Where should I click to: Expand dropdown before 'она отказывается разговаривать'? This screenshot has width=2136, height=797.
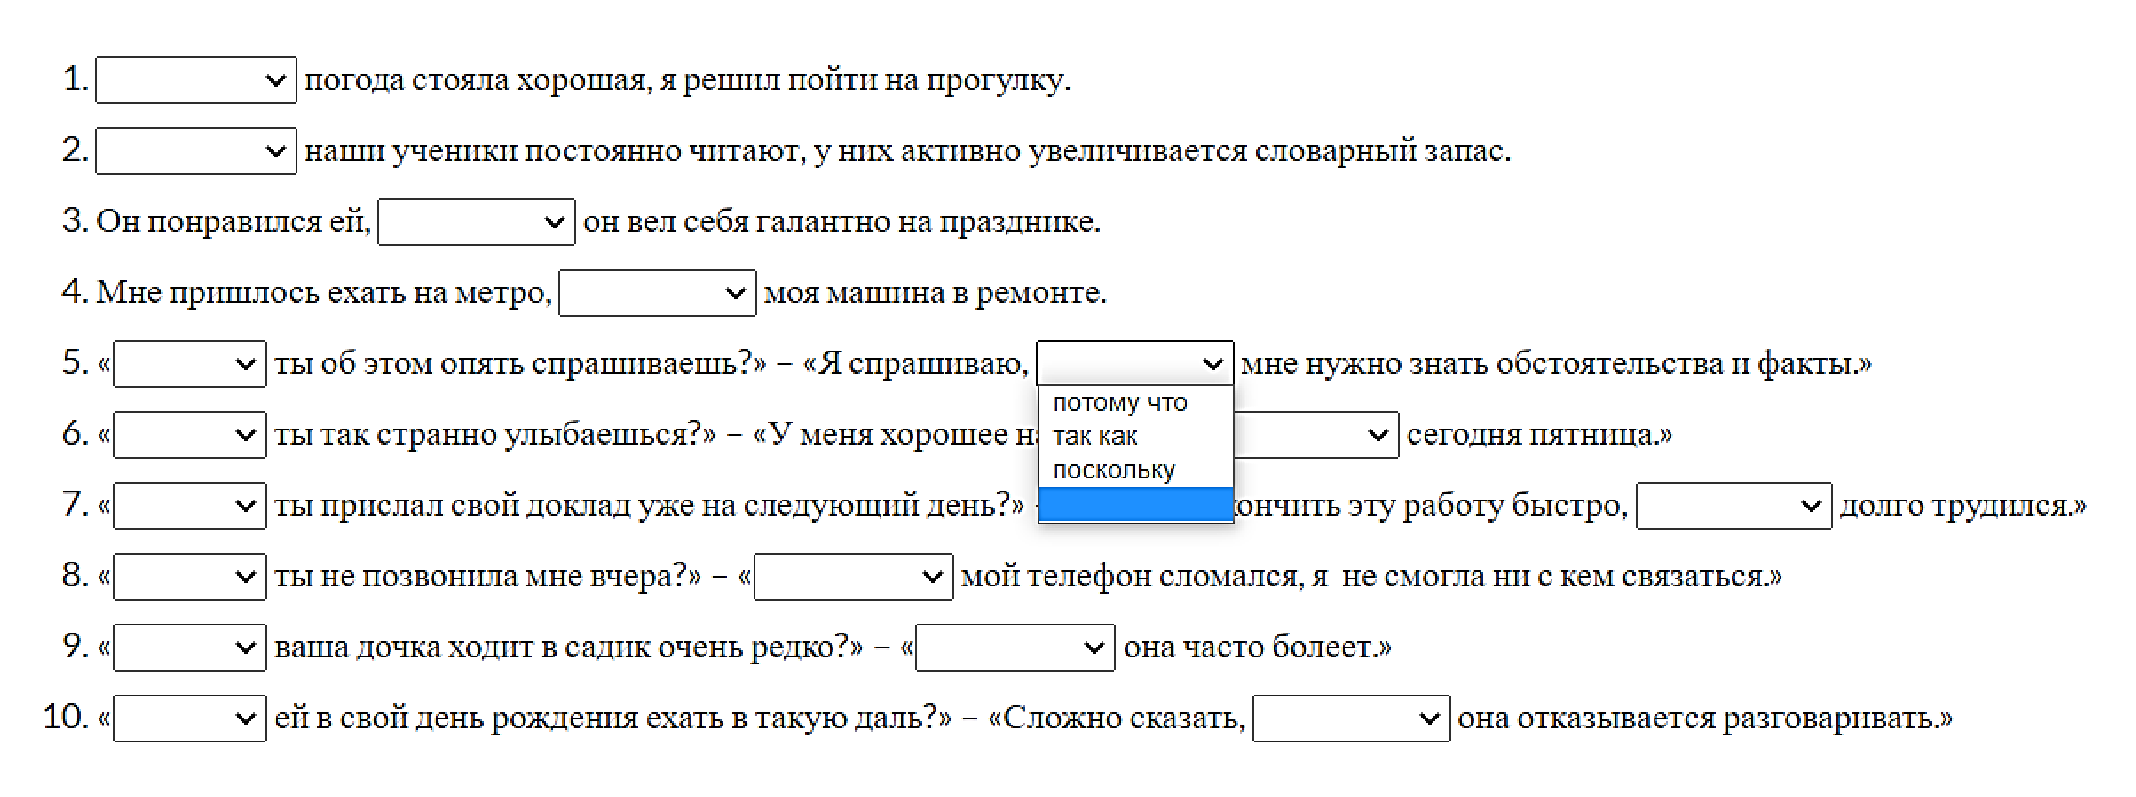click(1351, 719)
